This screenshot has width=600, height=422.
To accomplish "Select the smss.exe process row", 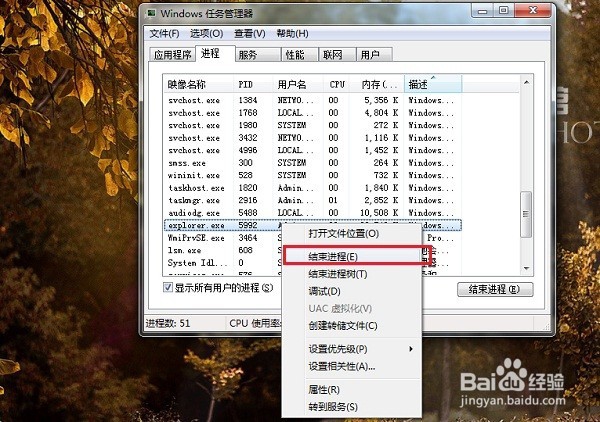I will (313, 163).
